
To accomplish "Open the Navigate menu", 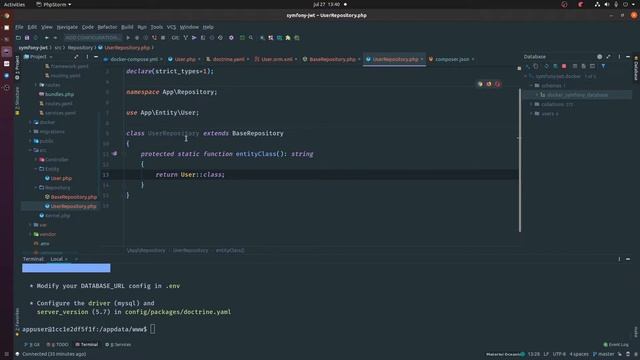I will click(67, 27).
